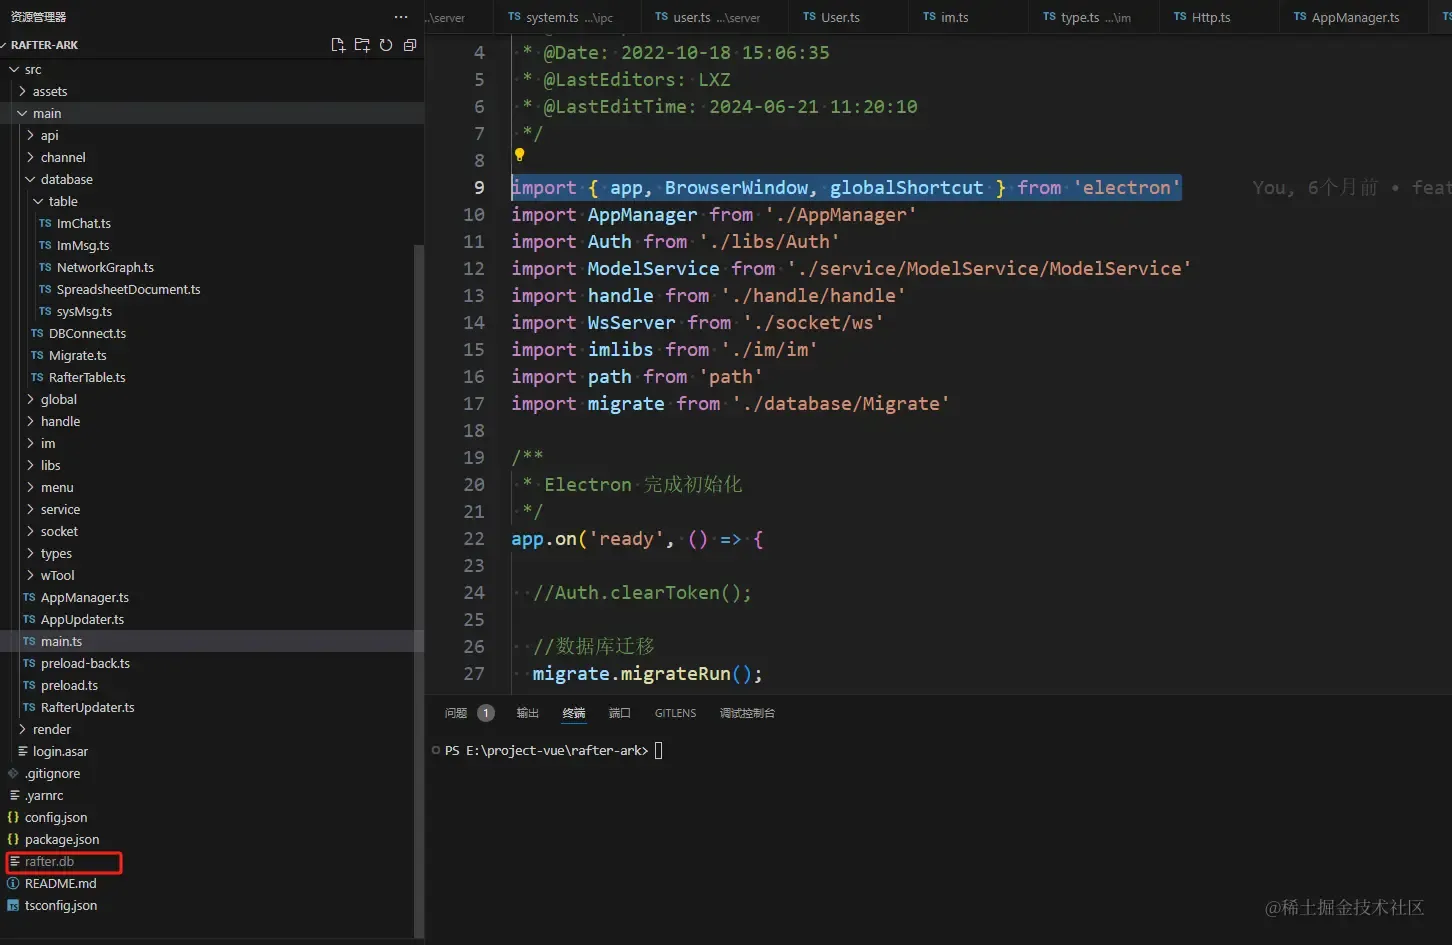Open the 终端 panel tab
Image resolution: width=1452 pixels, height=945 pixels.
click(x=574, y=713)
